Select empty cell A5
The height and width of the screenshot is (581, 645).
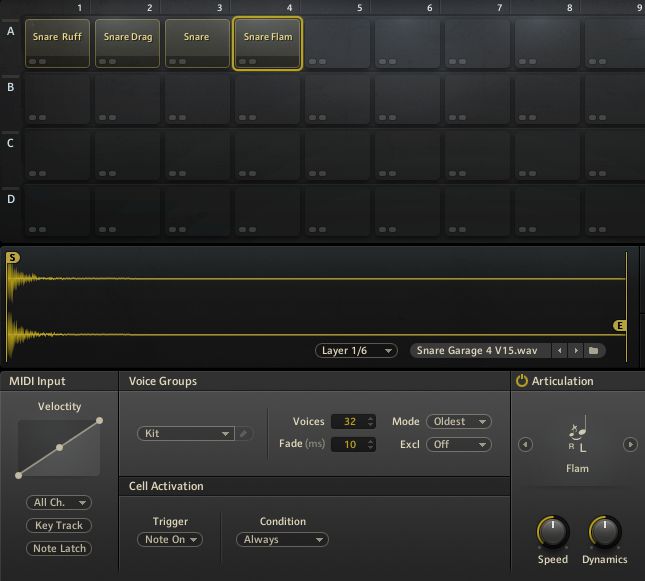coord(337,43)
